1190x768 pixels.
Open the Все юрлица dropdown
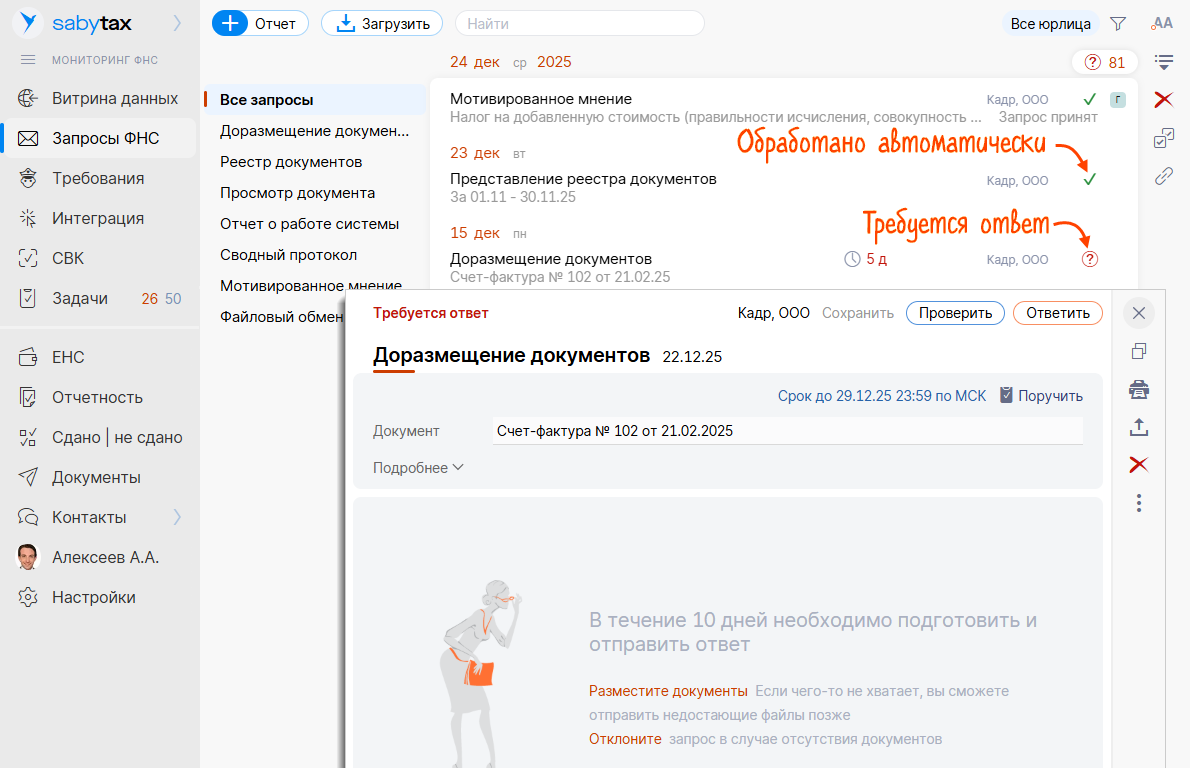tap(1050, 23)
